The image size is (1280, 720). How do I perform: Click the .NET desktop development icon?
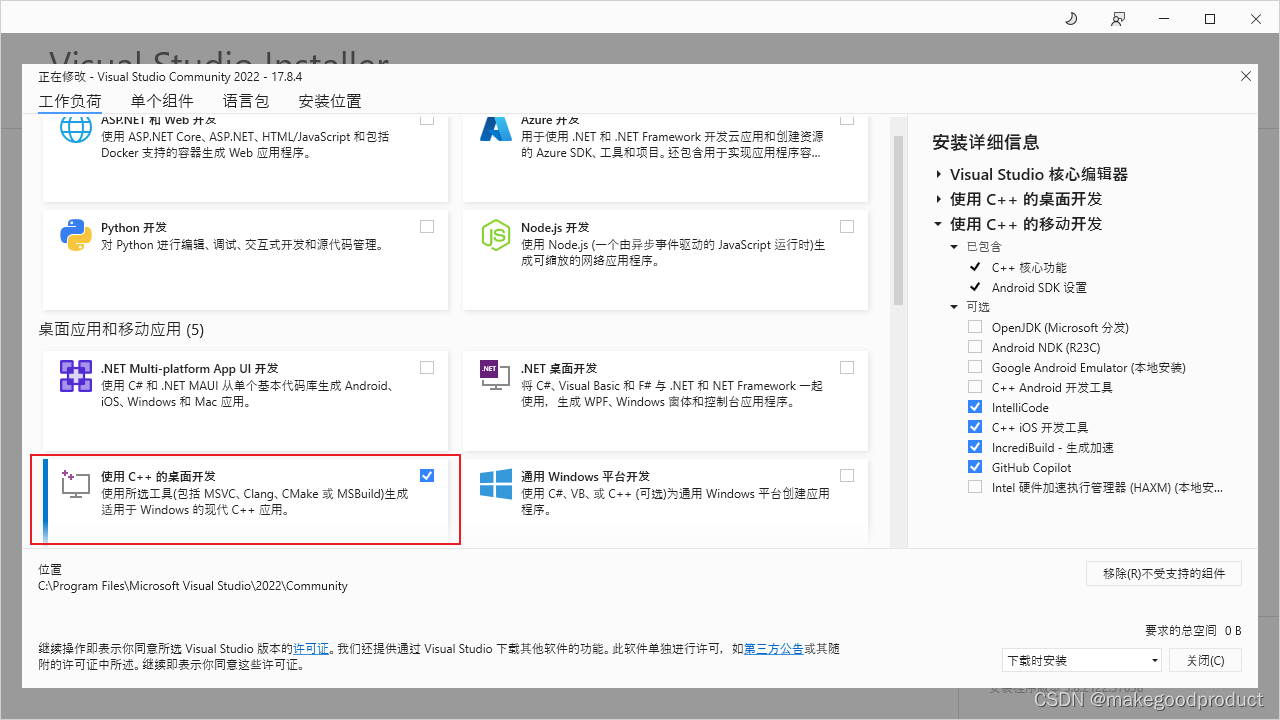click(496, 376)
